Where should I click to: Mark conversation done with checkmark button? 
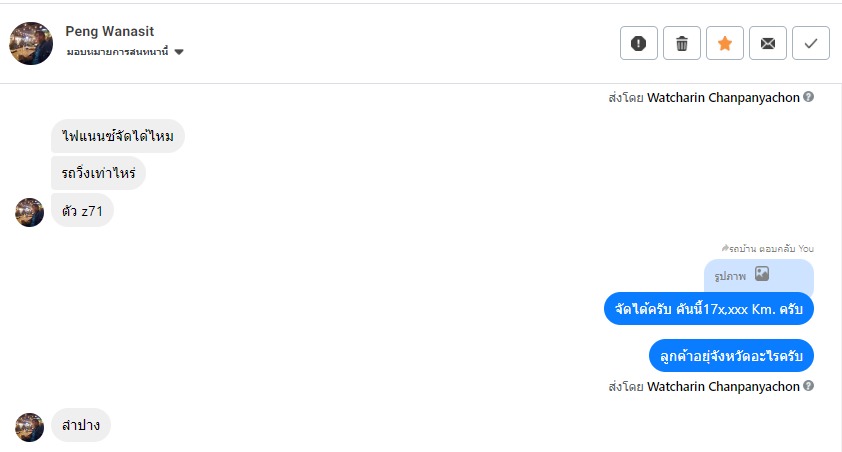(811, 43)
